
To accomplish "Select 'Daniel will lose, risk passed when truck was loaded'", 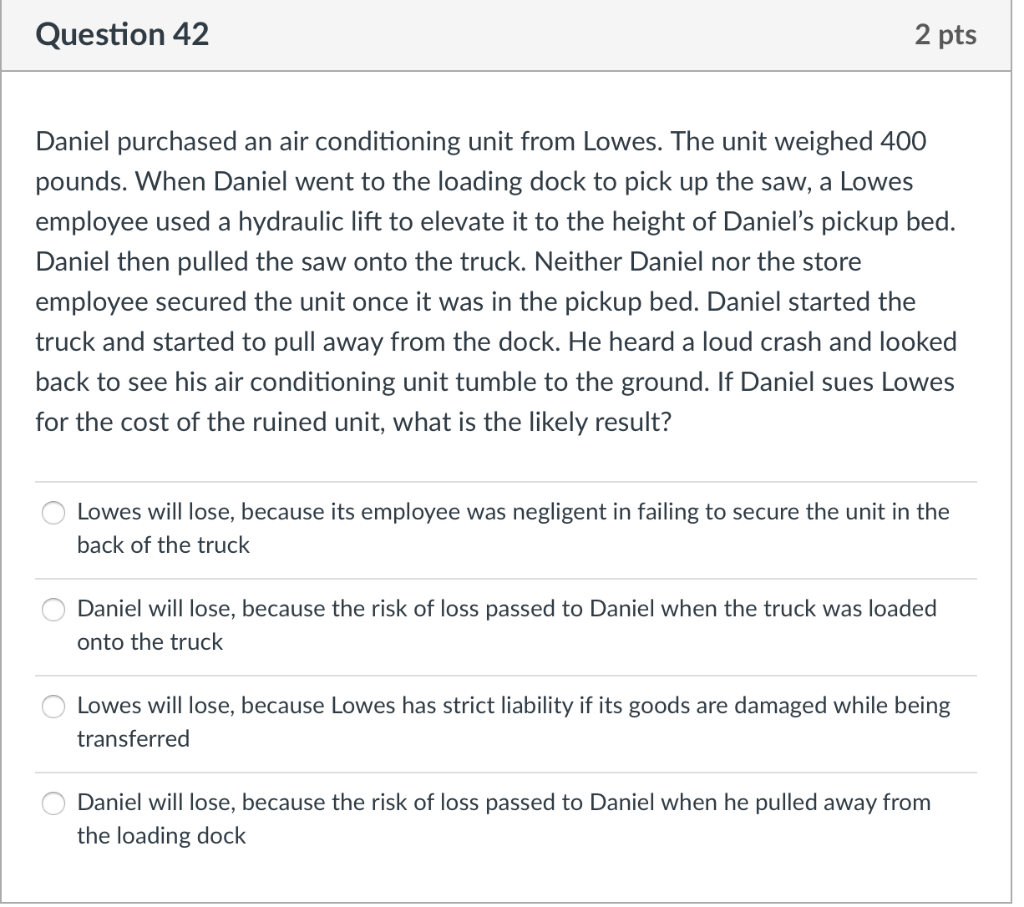I will pyautogui.click(x=52, y=609).
